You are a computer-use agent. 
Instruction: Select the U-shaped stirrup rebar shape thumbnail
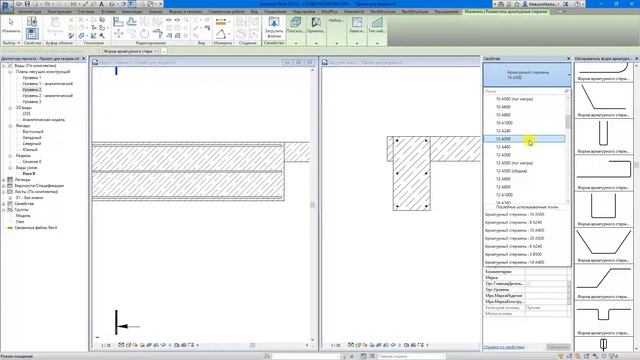(604, 137)
